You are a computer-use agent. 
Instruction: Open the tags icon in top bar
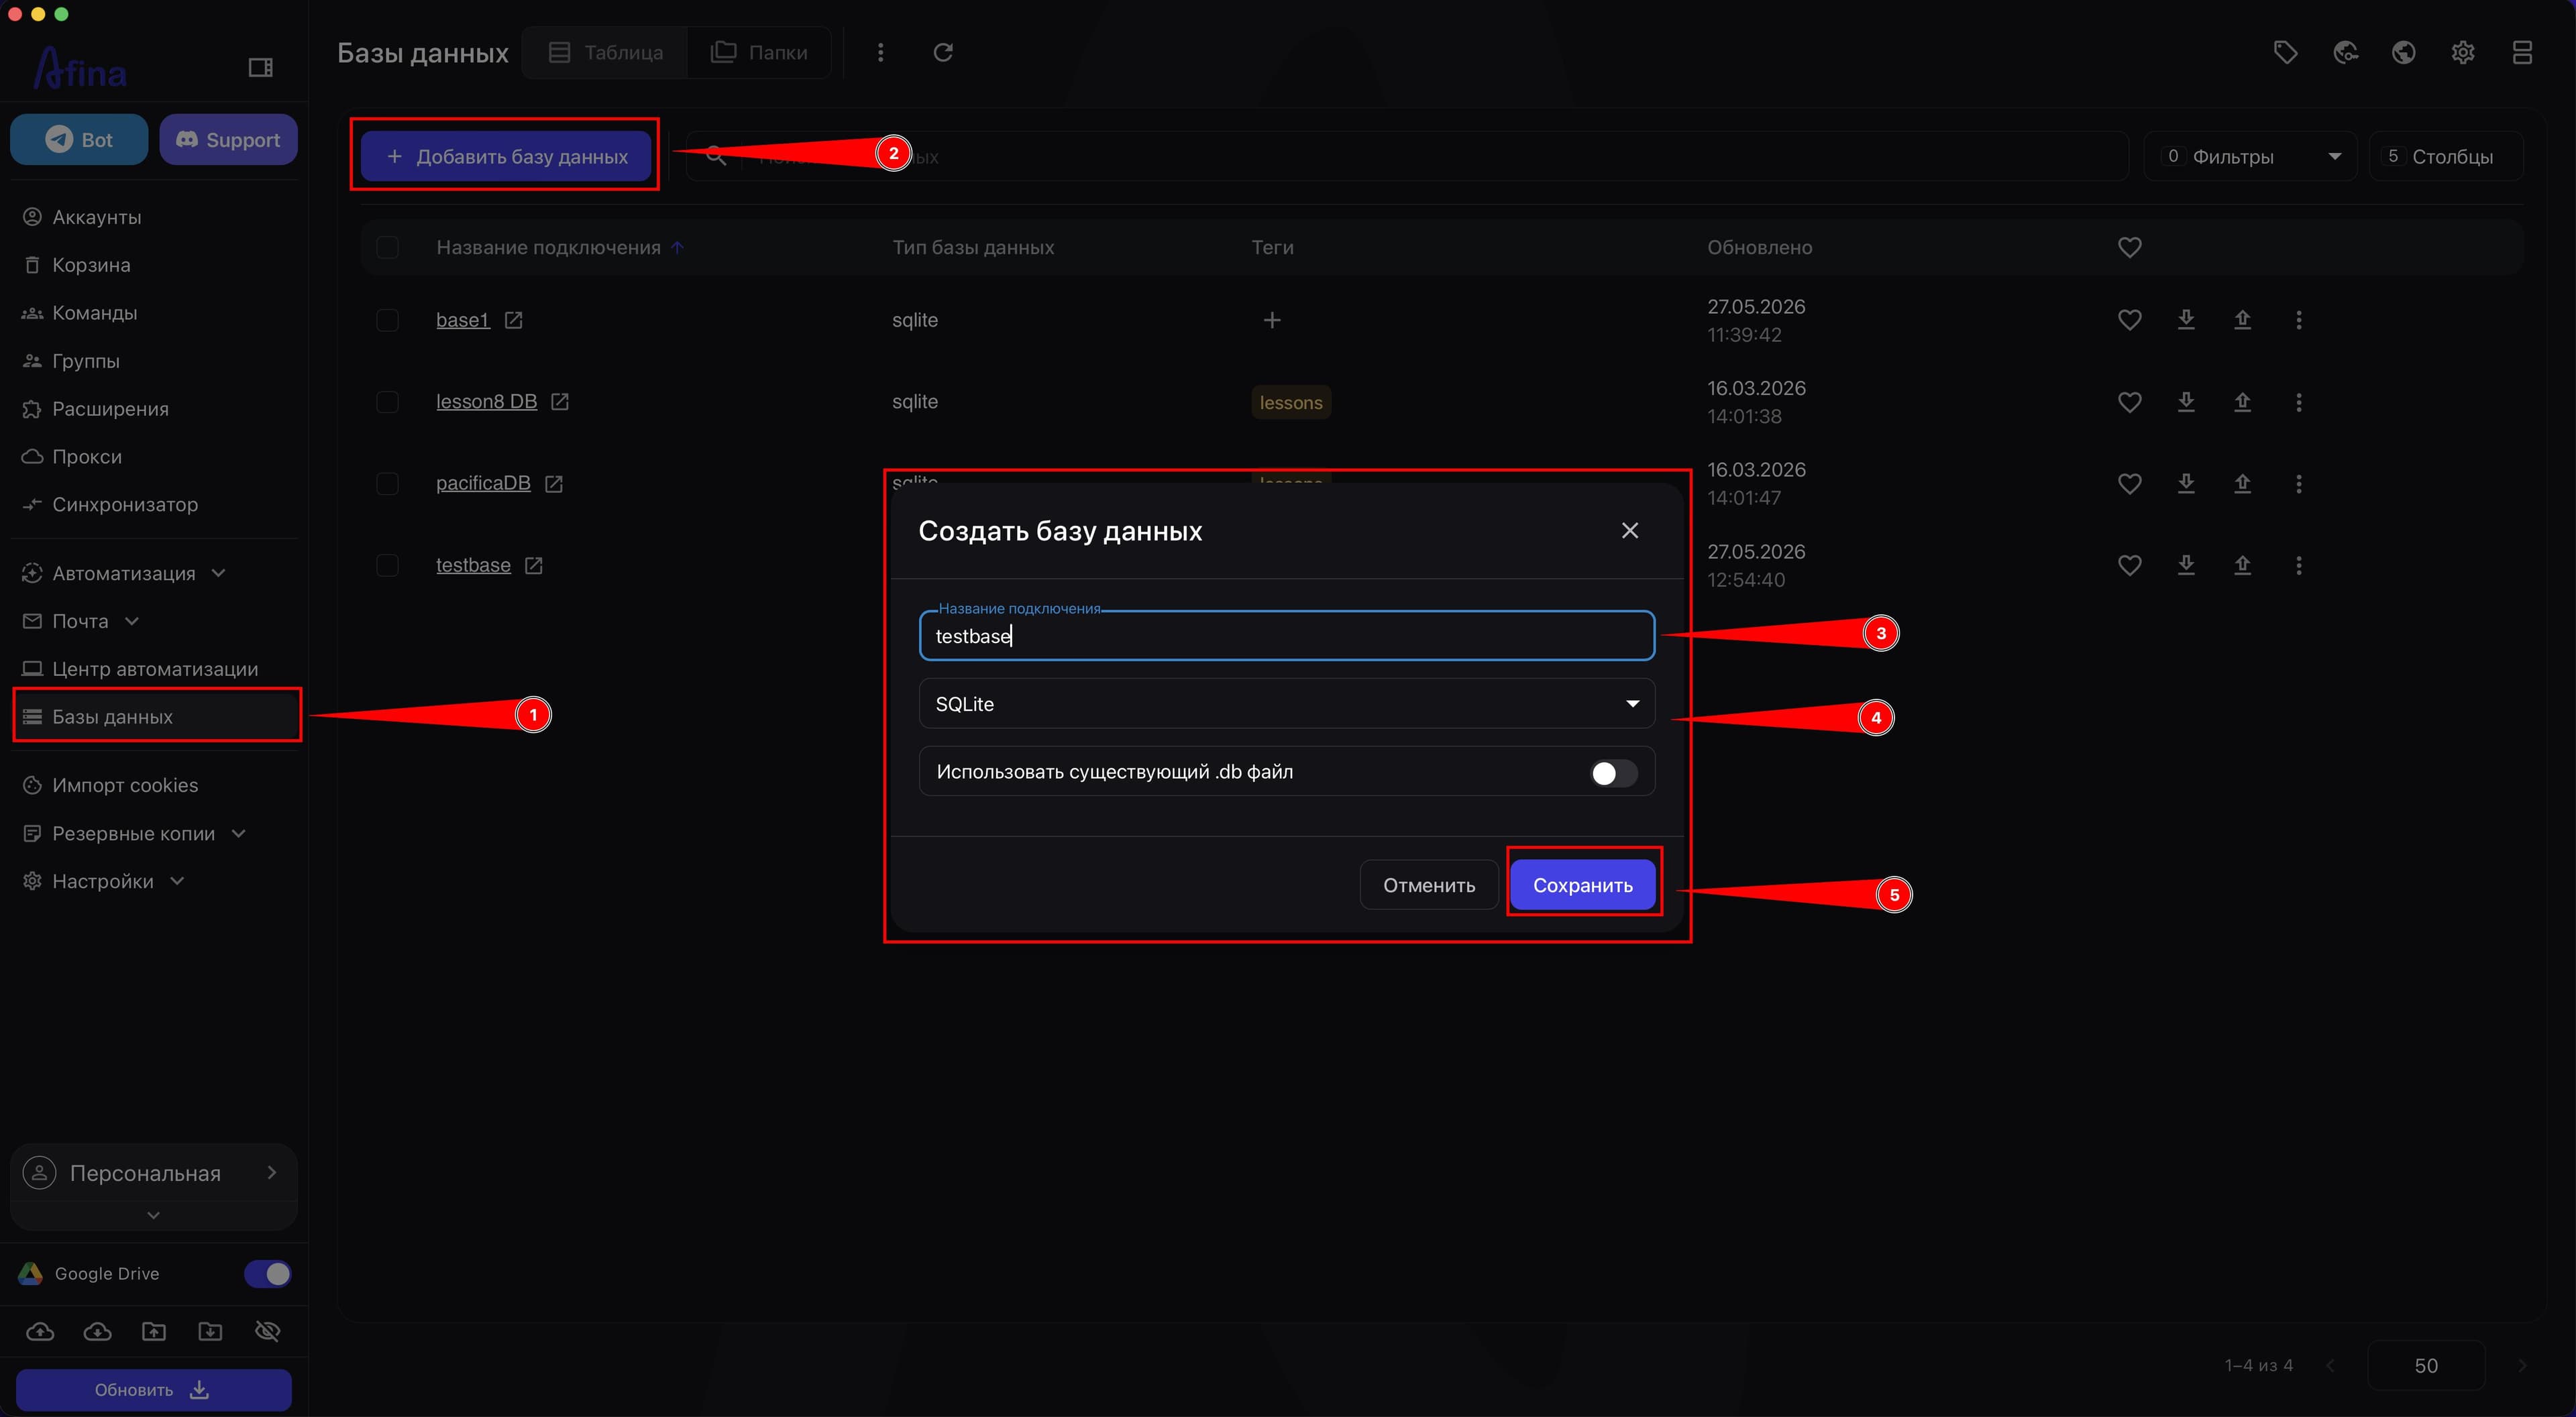(x=2285, y=52)
